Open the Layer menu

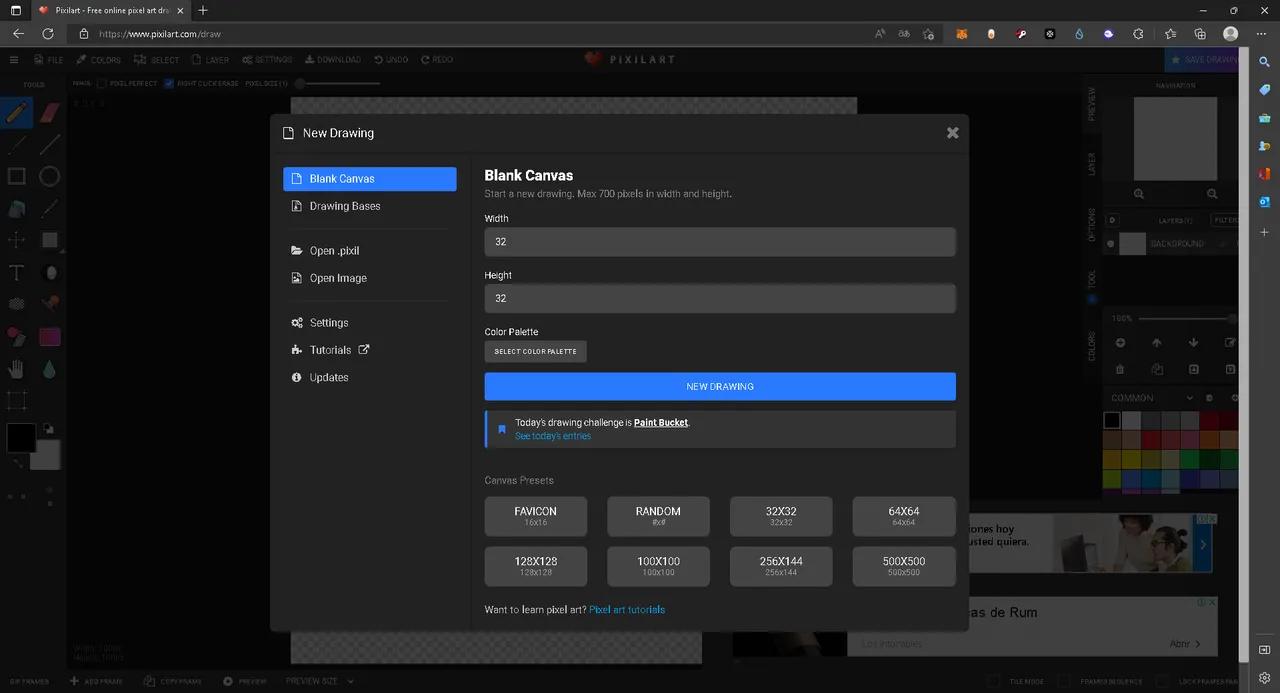point(211,60)
